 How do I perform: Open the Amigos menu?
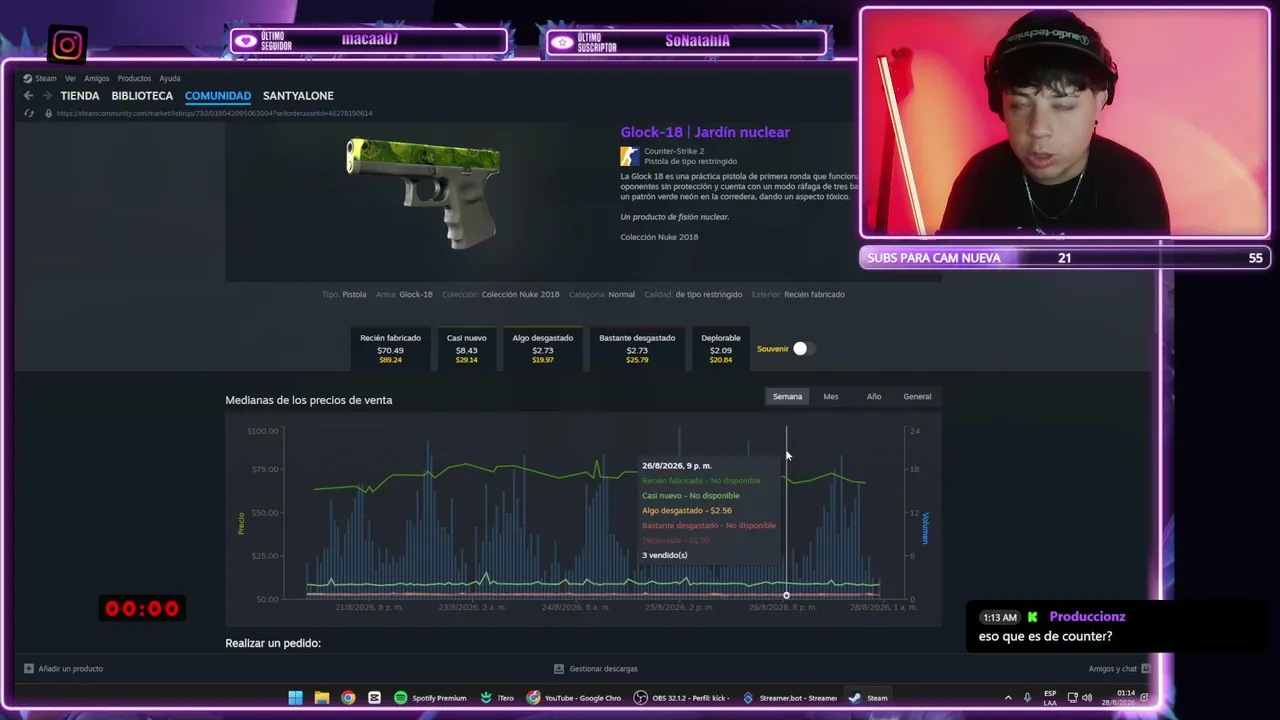click(97, 79)
